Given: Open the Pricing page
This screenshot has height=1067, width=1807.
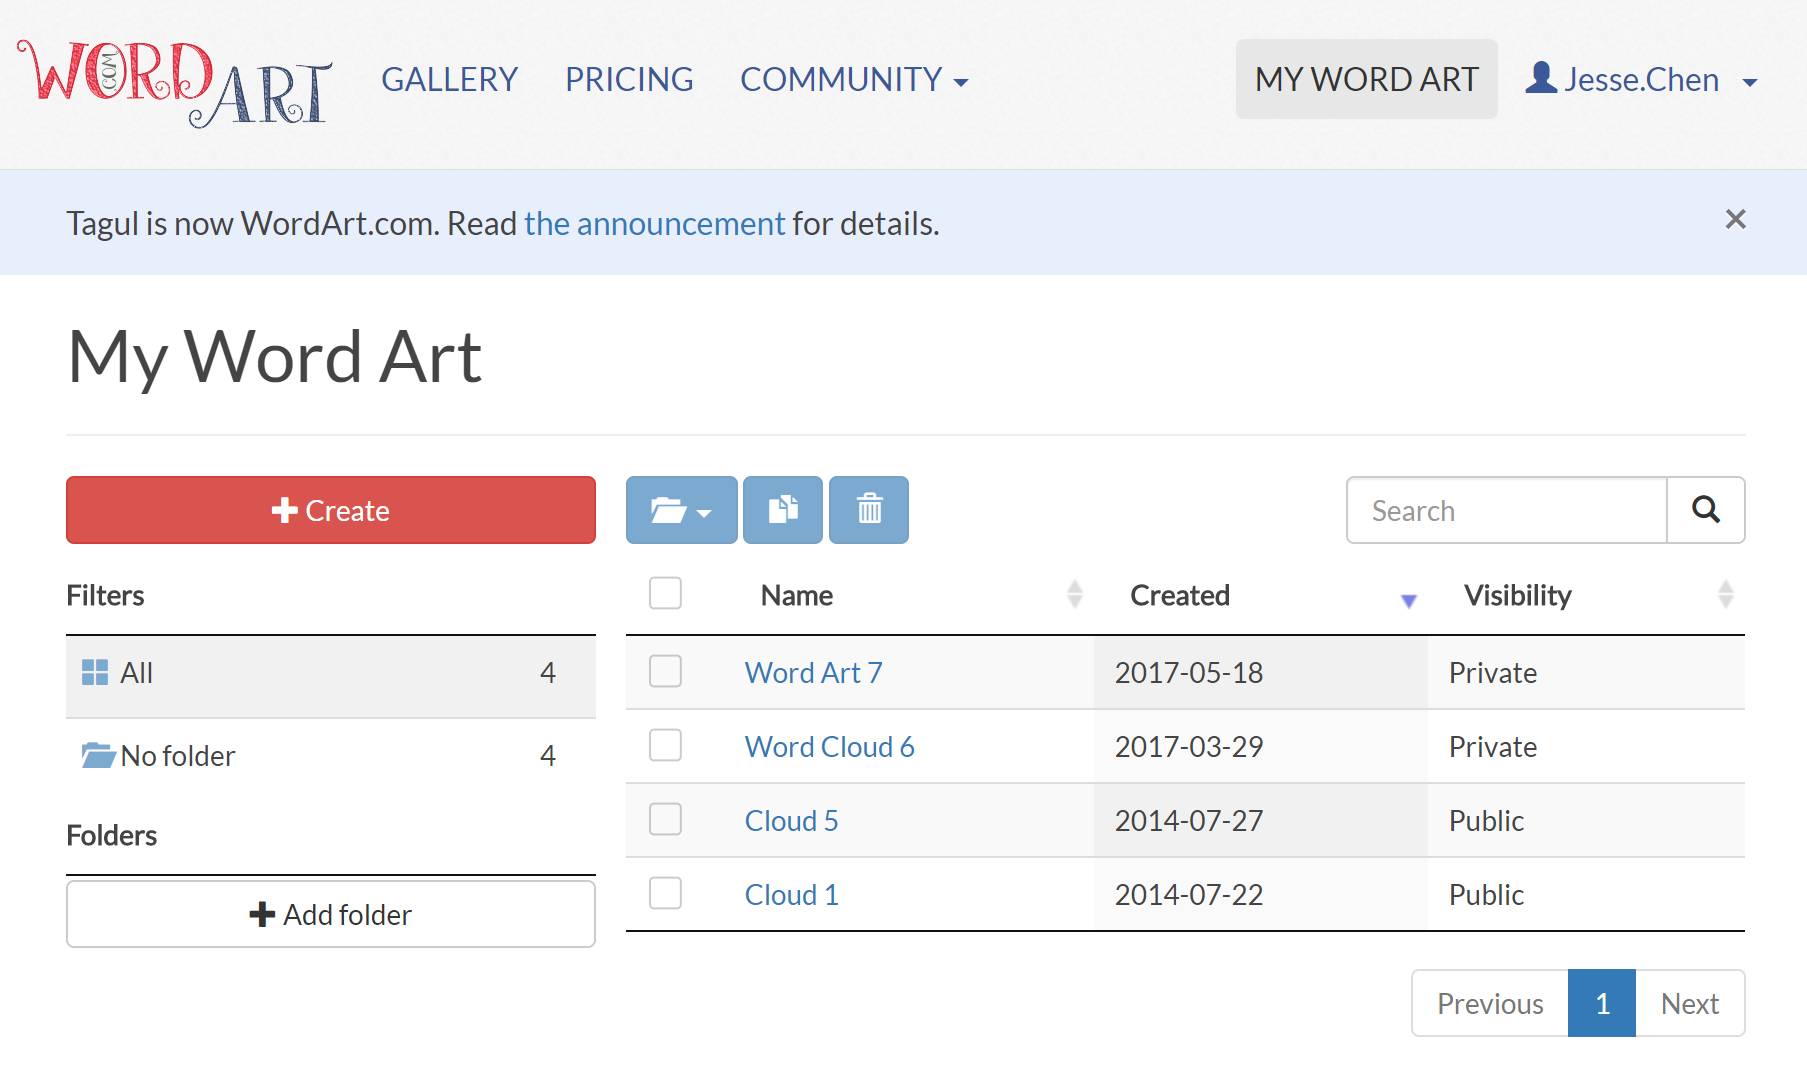Looking at the screenshot, I should tap(629, 80).
